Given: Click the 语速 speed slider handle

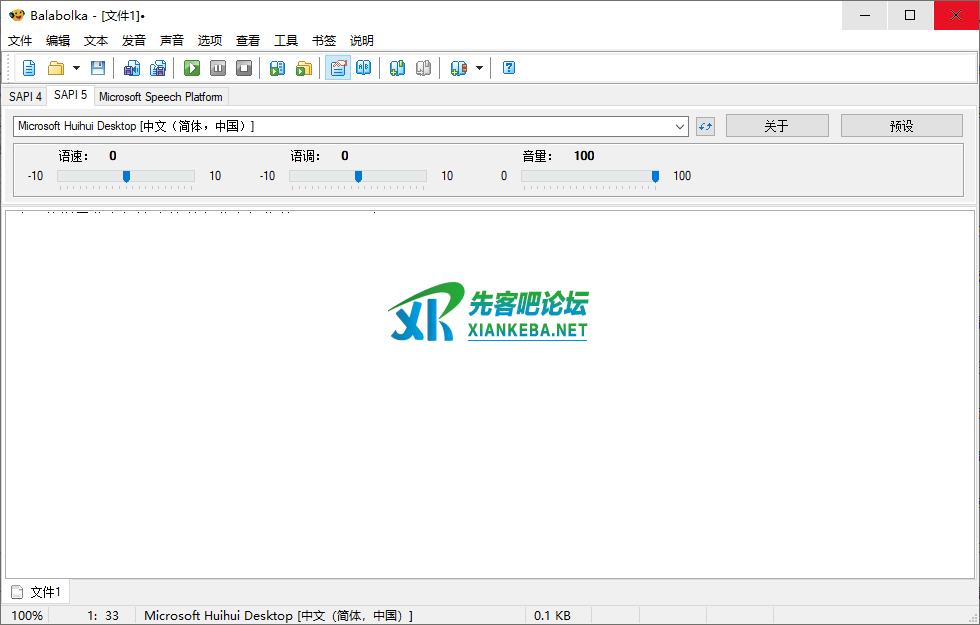Looking at the screenshot, I should (126, 176).
